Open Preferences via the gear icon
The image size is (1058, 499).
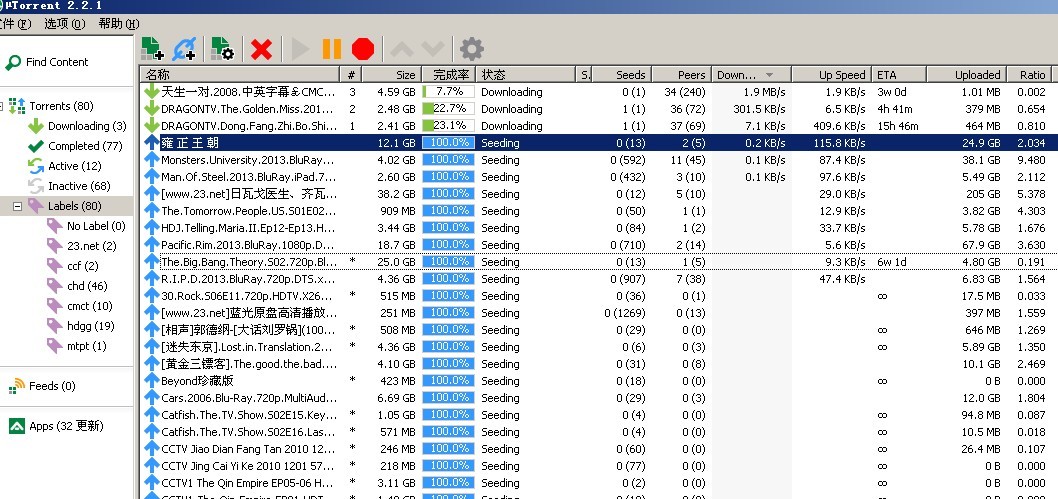pyautogui.click(x=471, y=49)
